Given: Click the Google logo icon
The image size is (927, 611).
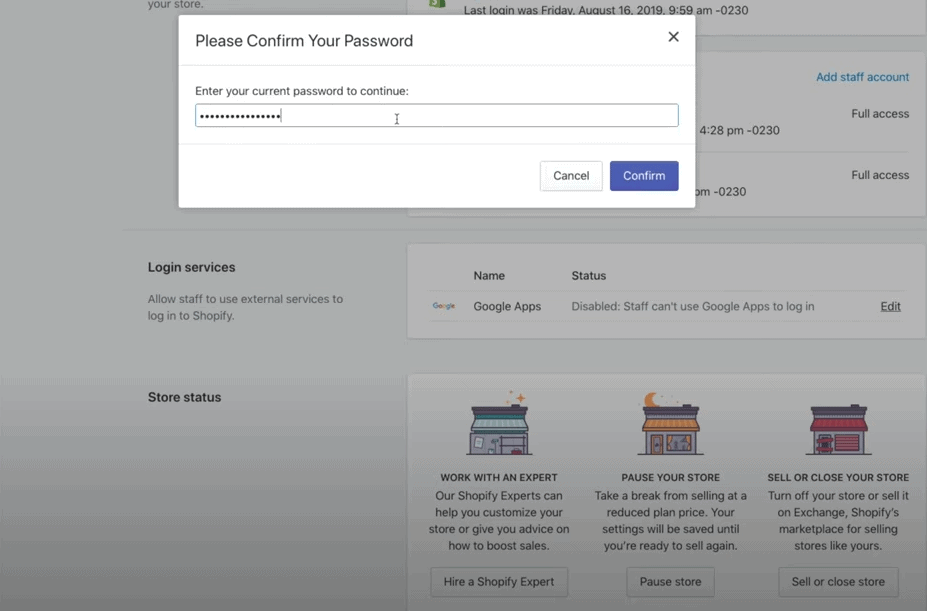Looking at the screenshot, I should [x=443, y=306].
